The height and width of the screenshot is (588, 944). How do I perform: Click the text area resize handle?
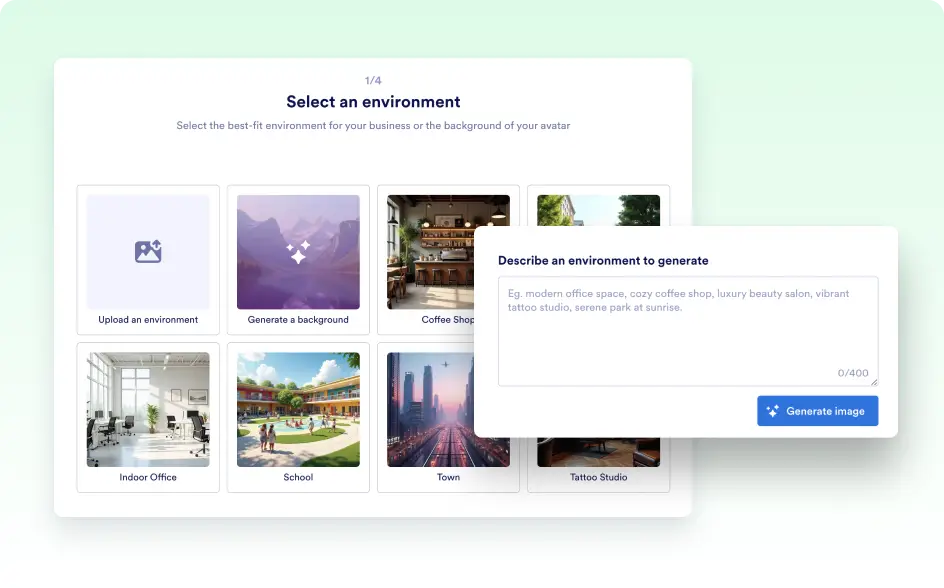coord(874,382)
